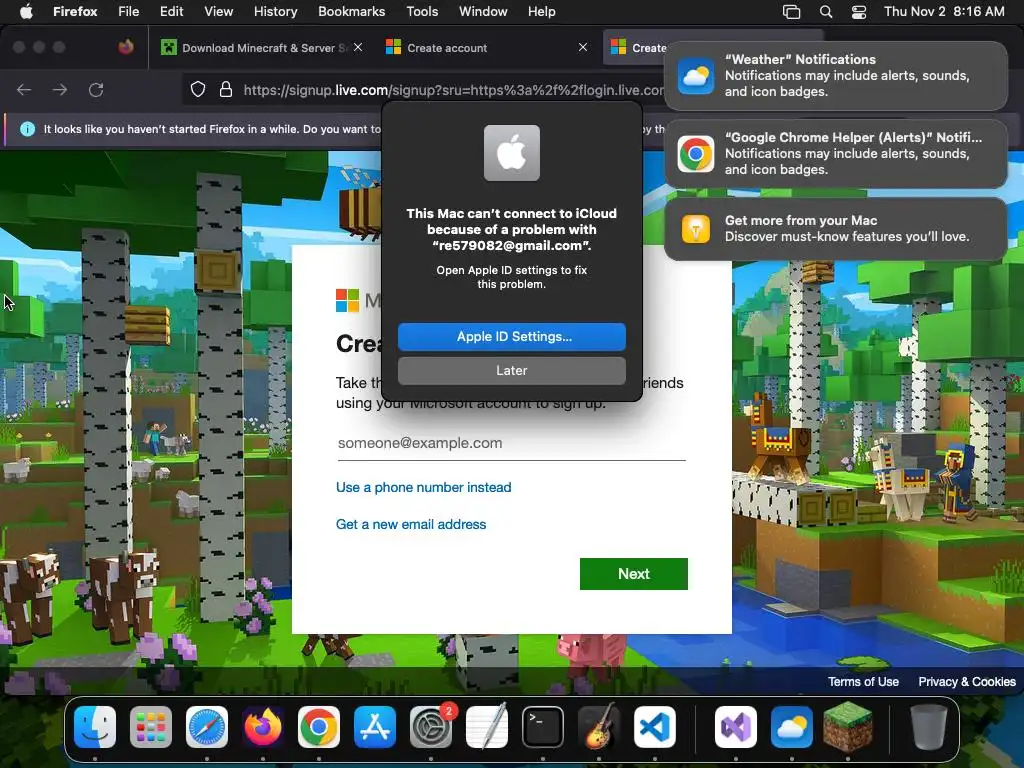Image resolution: width=1024 pixels, height=768 pixels.
Task: Open the Privacy & Cookies link
Action: (x=967, y=682)
